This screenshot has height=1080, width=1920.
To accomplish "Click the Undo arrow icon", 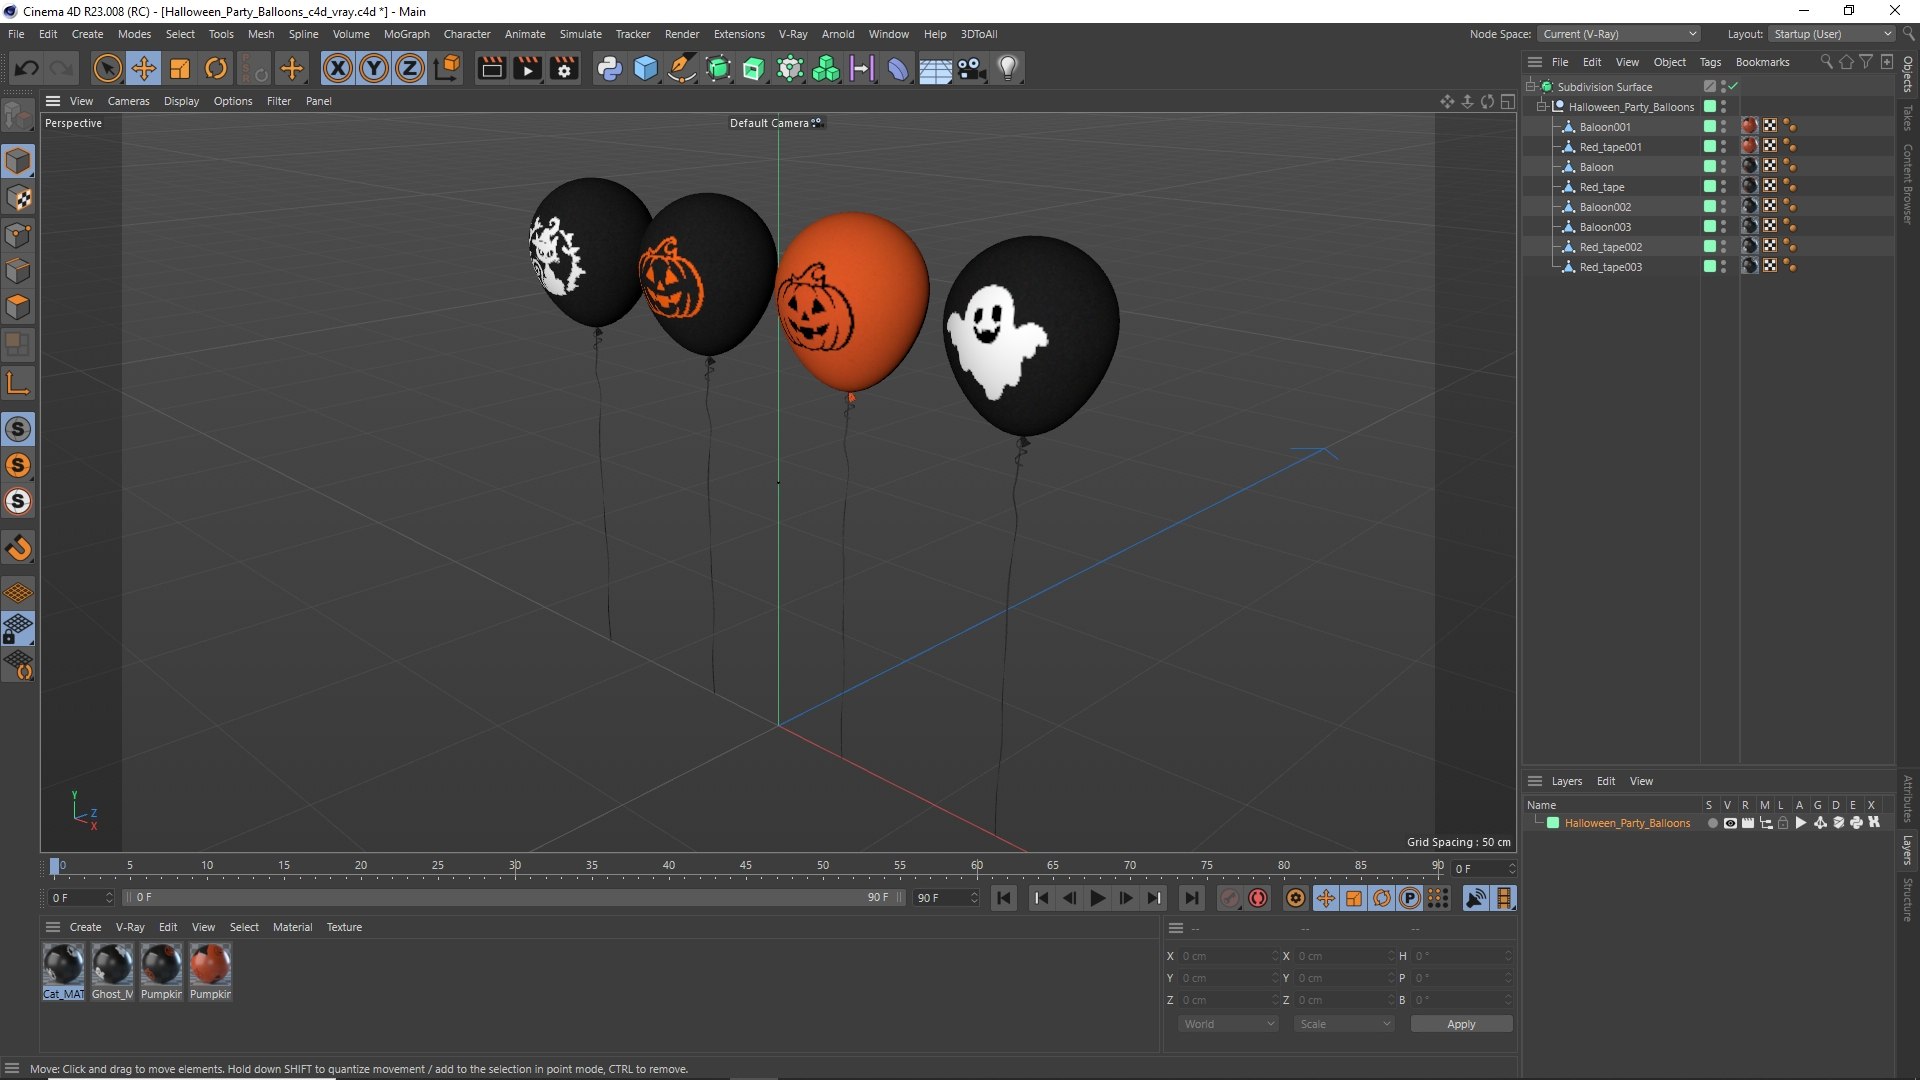I will click(x=27, y=68).
